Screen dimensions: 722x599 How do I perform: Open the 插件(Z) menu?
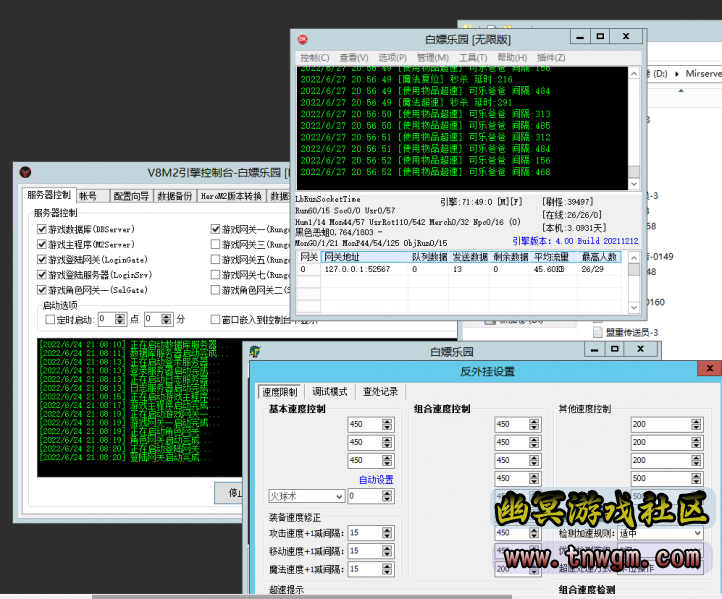click(x=551, y=58)
